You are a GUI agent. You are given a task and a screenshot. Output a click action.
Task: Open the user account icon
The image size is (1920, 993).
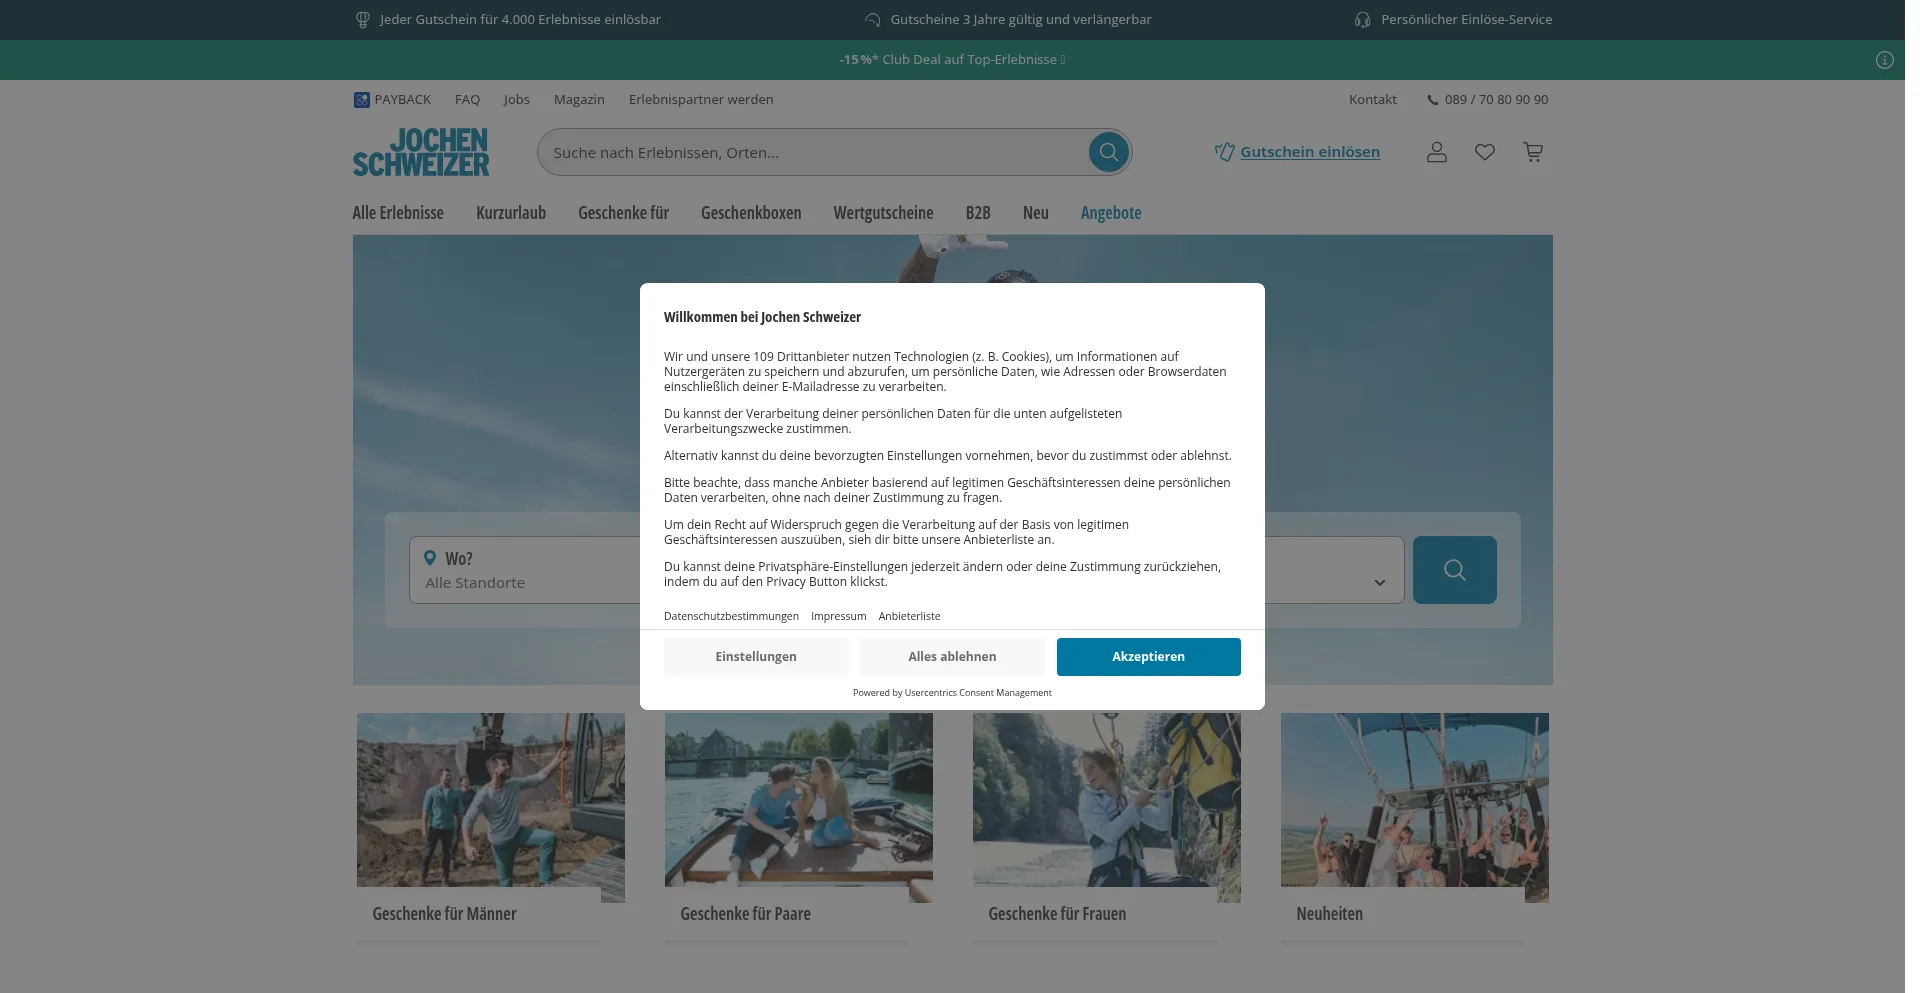click(1436, 152)
